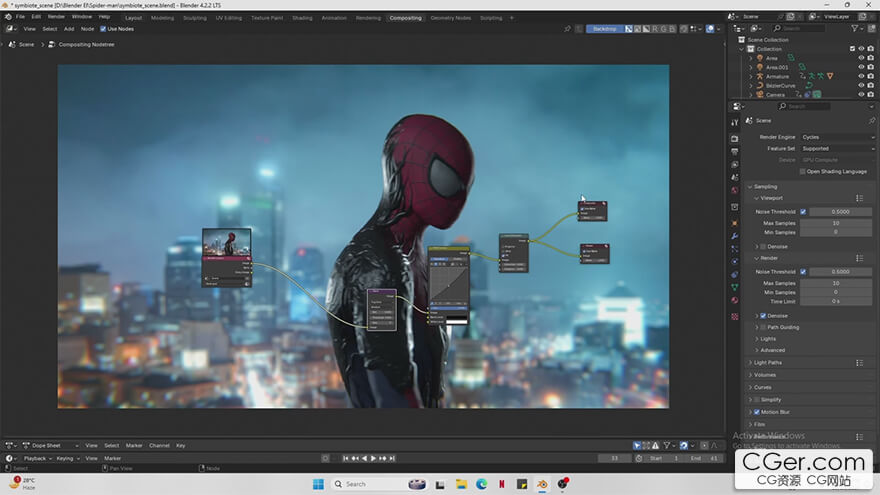This screenshot has width=880, height=495.
Task: Open Render sampling presets list icon
Action: point(859,258)
